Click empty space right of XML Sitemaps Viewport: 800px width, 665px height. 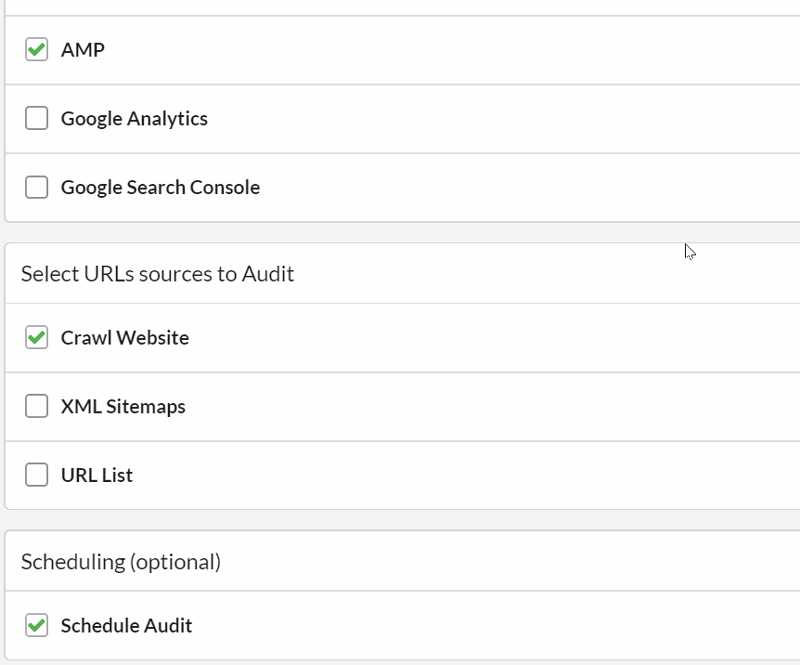click(x=500, y=406)
